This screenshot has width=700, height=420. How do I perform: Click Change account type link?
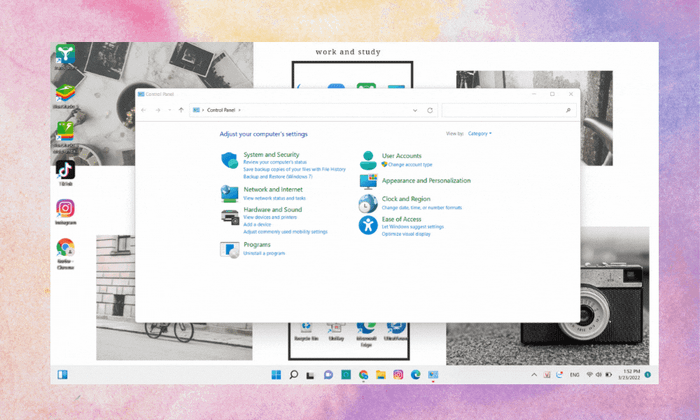(x=410, y=164)
